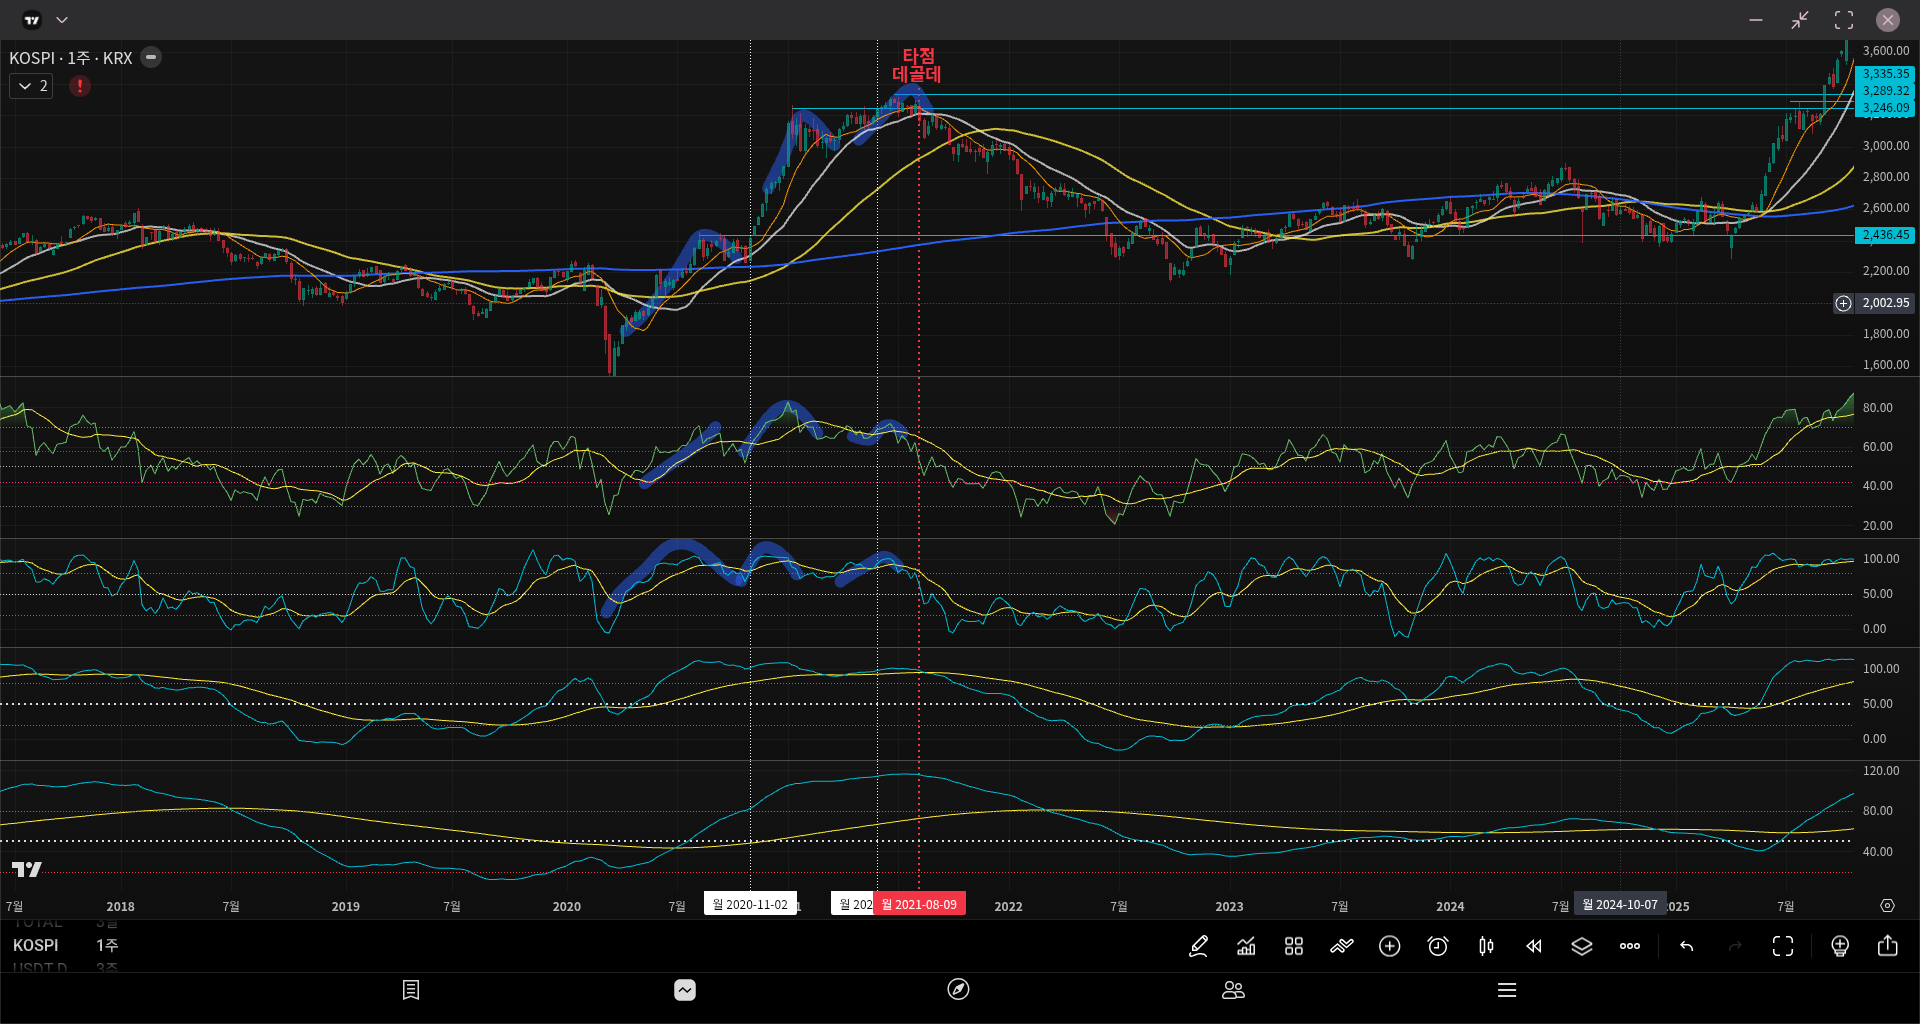Open the candlestick chart type icon
The width and height of the screenshot is (1920, 1024).
coord(1486,946)
